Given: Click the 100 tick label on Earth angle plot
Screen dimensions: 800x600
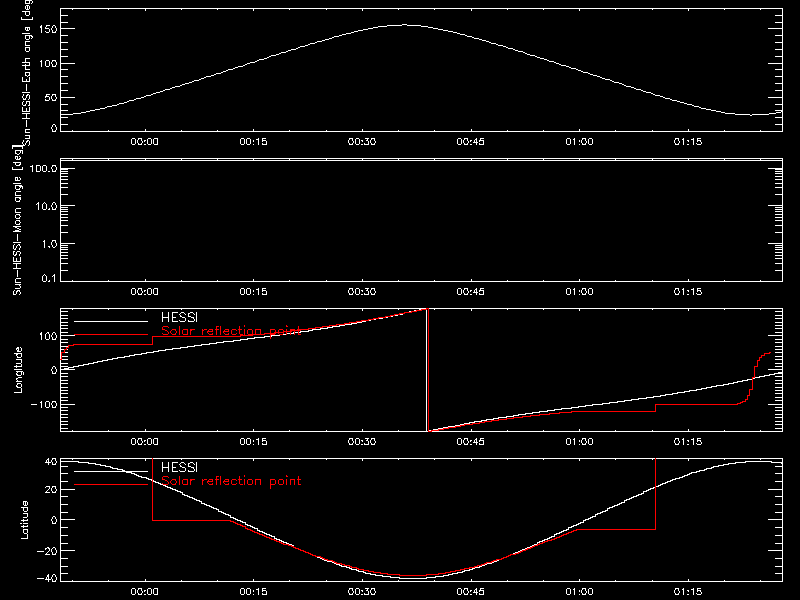Looking at the screenshot, I should coord(49,64).
